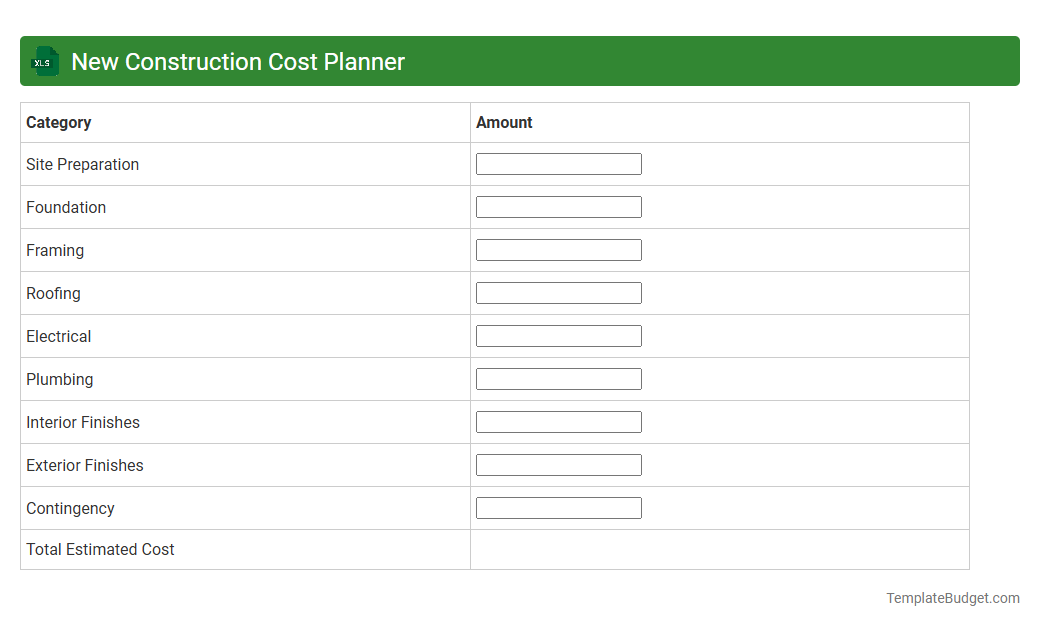Click the Site Preparation amount field

coord(559,163)
